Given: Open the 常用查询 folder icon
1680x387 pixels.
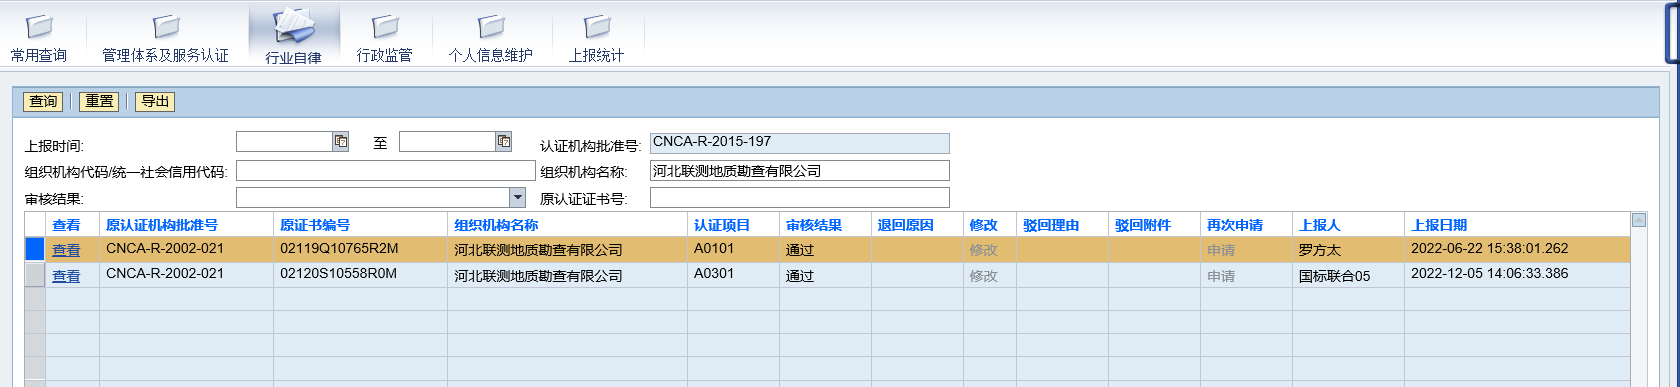Looking at the screenshot, I should tap(39, 26).
